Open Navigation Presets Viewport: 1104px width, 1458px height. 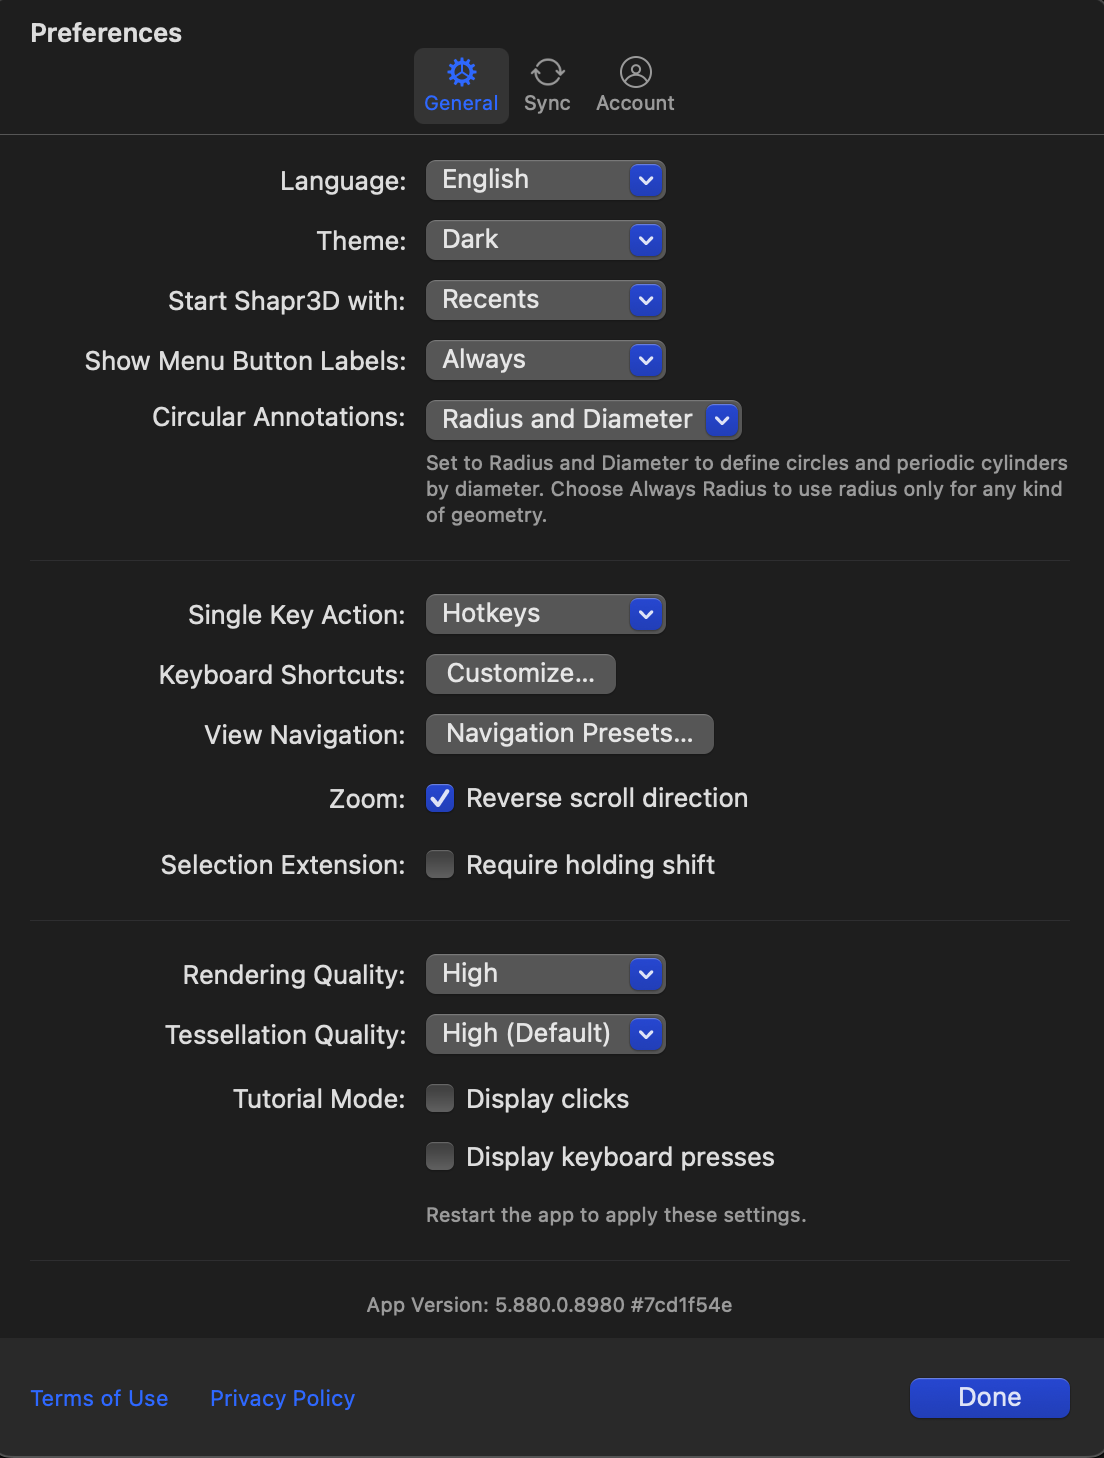tap(569, 733)
